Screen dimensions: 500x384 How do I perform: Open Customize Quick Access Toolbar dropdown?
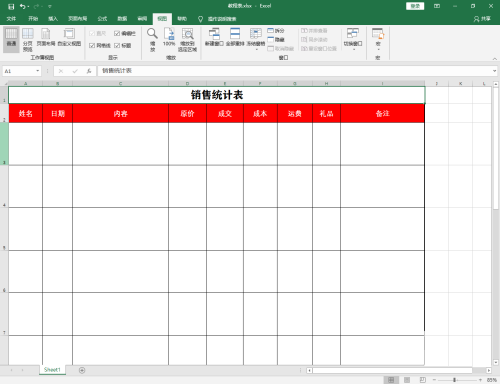pyautogui.click(x=50, y=6)
